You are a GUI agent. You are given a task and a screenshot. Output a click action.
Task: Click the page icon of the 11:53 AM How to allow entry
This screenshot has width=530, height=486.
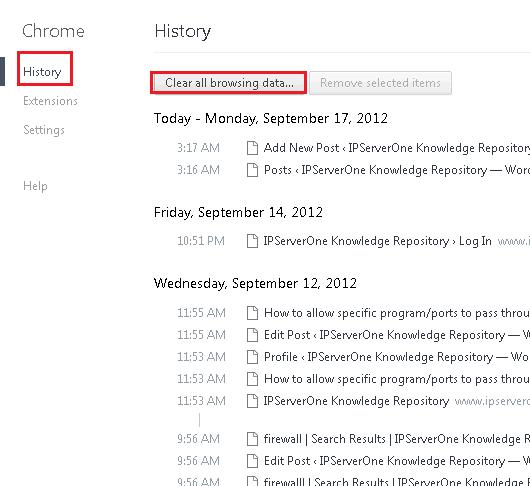tap(252, 379)
